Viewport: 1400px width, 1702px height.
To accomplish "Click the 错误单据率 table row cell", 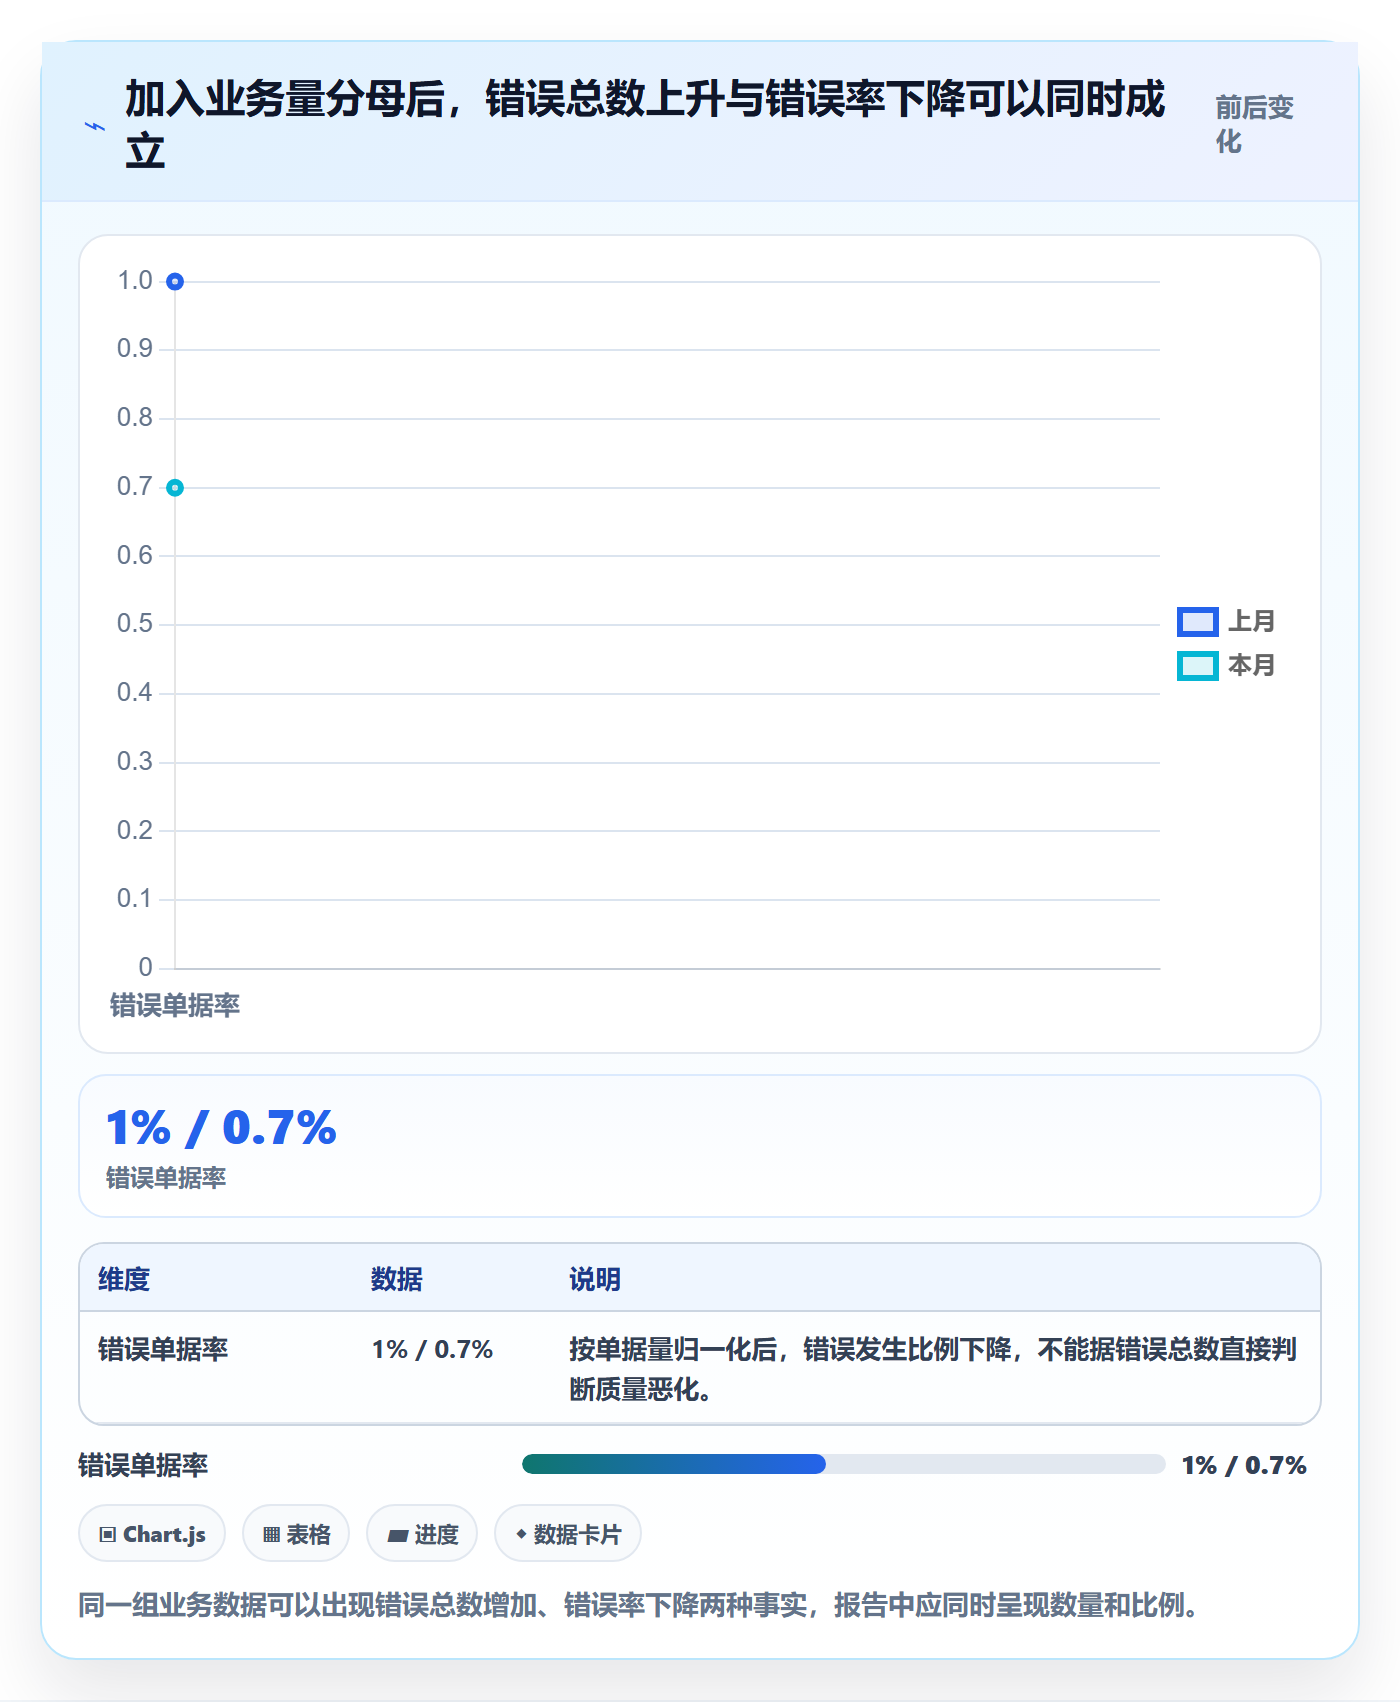I will click(163, 1349).
